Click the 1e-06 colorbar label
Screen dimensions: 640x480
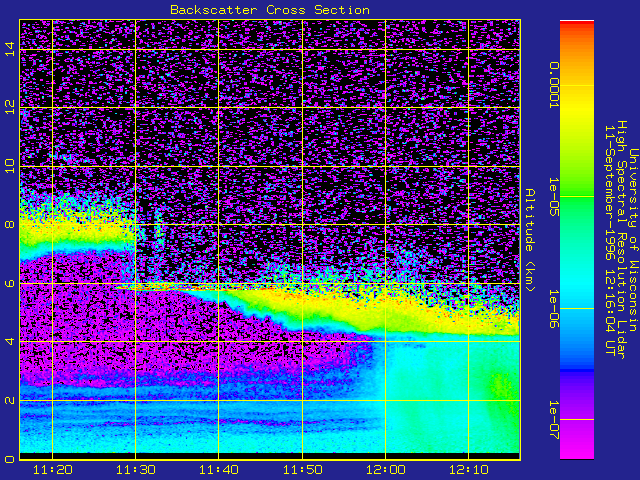[553, 309]
